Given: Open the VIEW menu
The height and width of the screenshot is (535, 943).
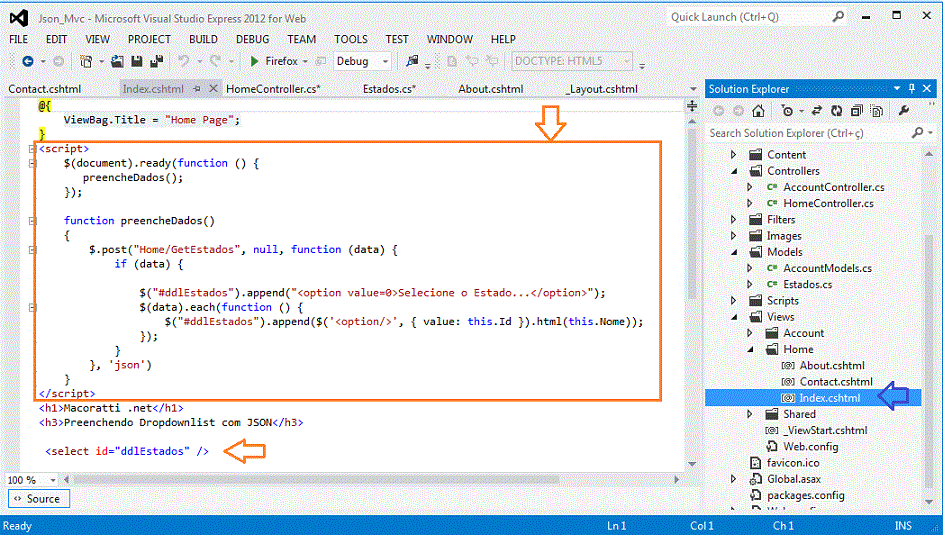Looking at the screenshot, I should 97,39.
